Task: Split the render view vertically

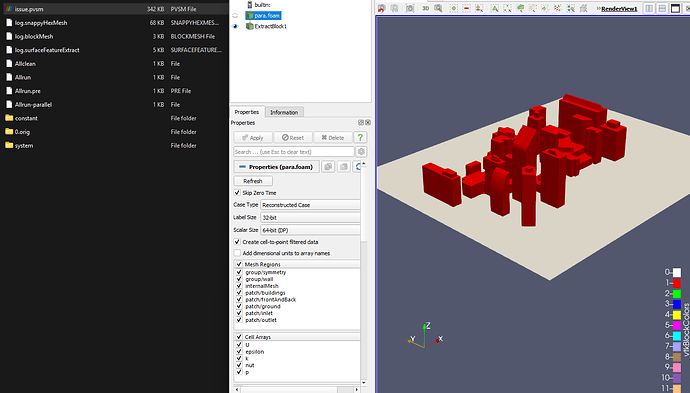Action: pos(662,8)
